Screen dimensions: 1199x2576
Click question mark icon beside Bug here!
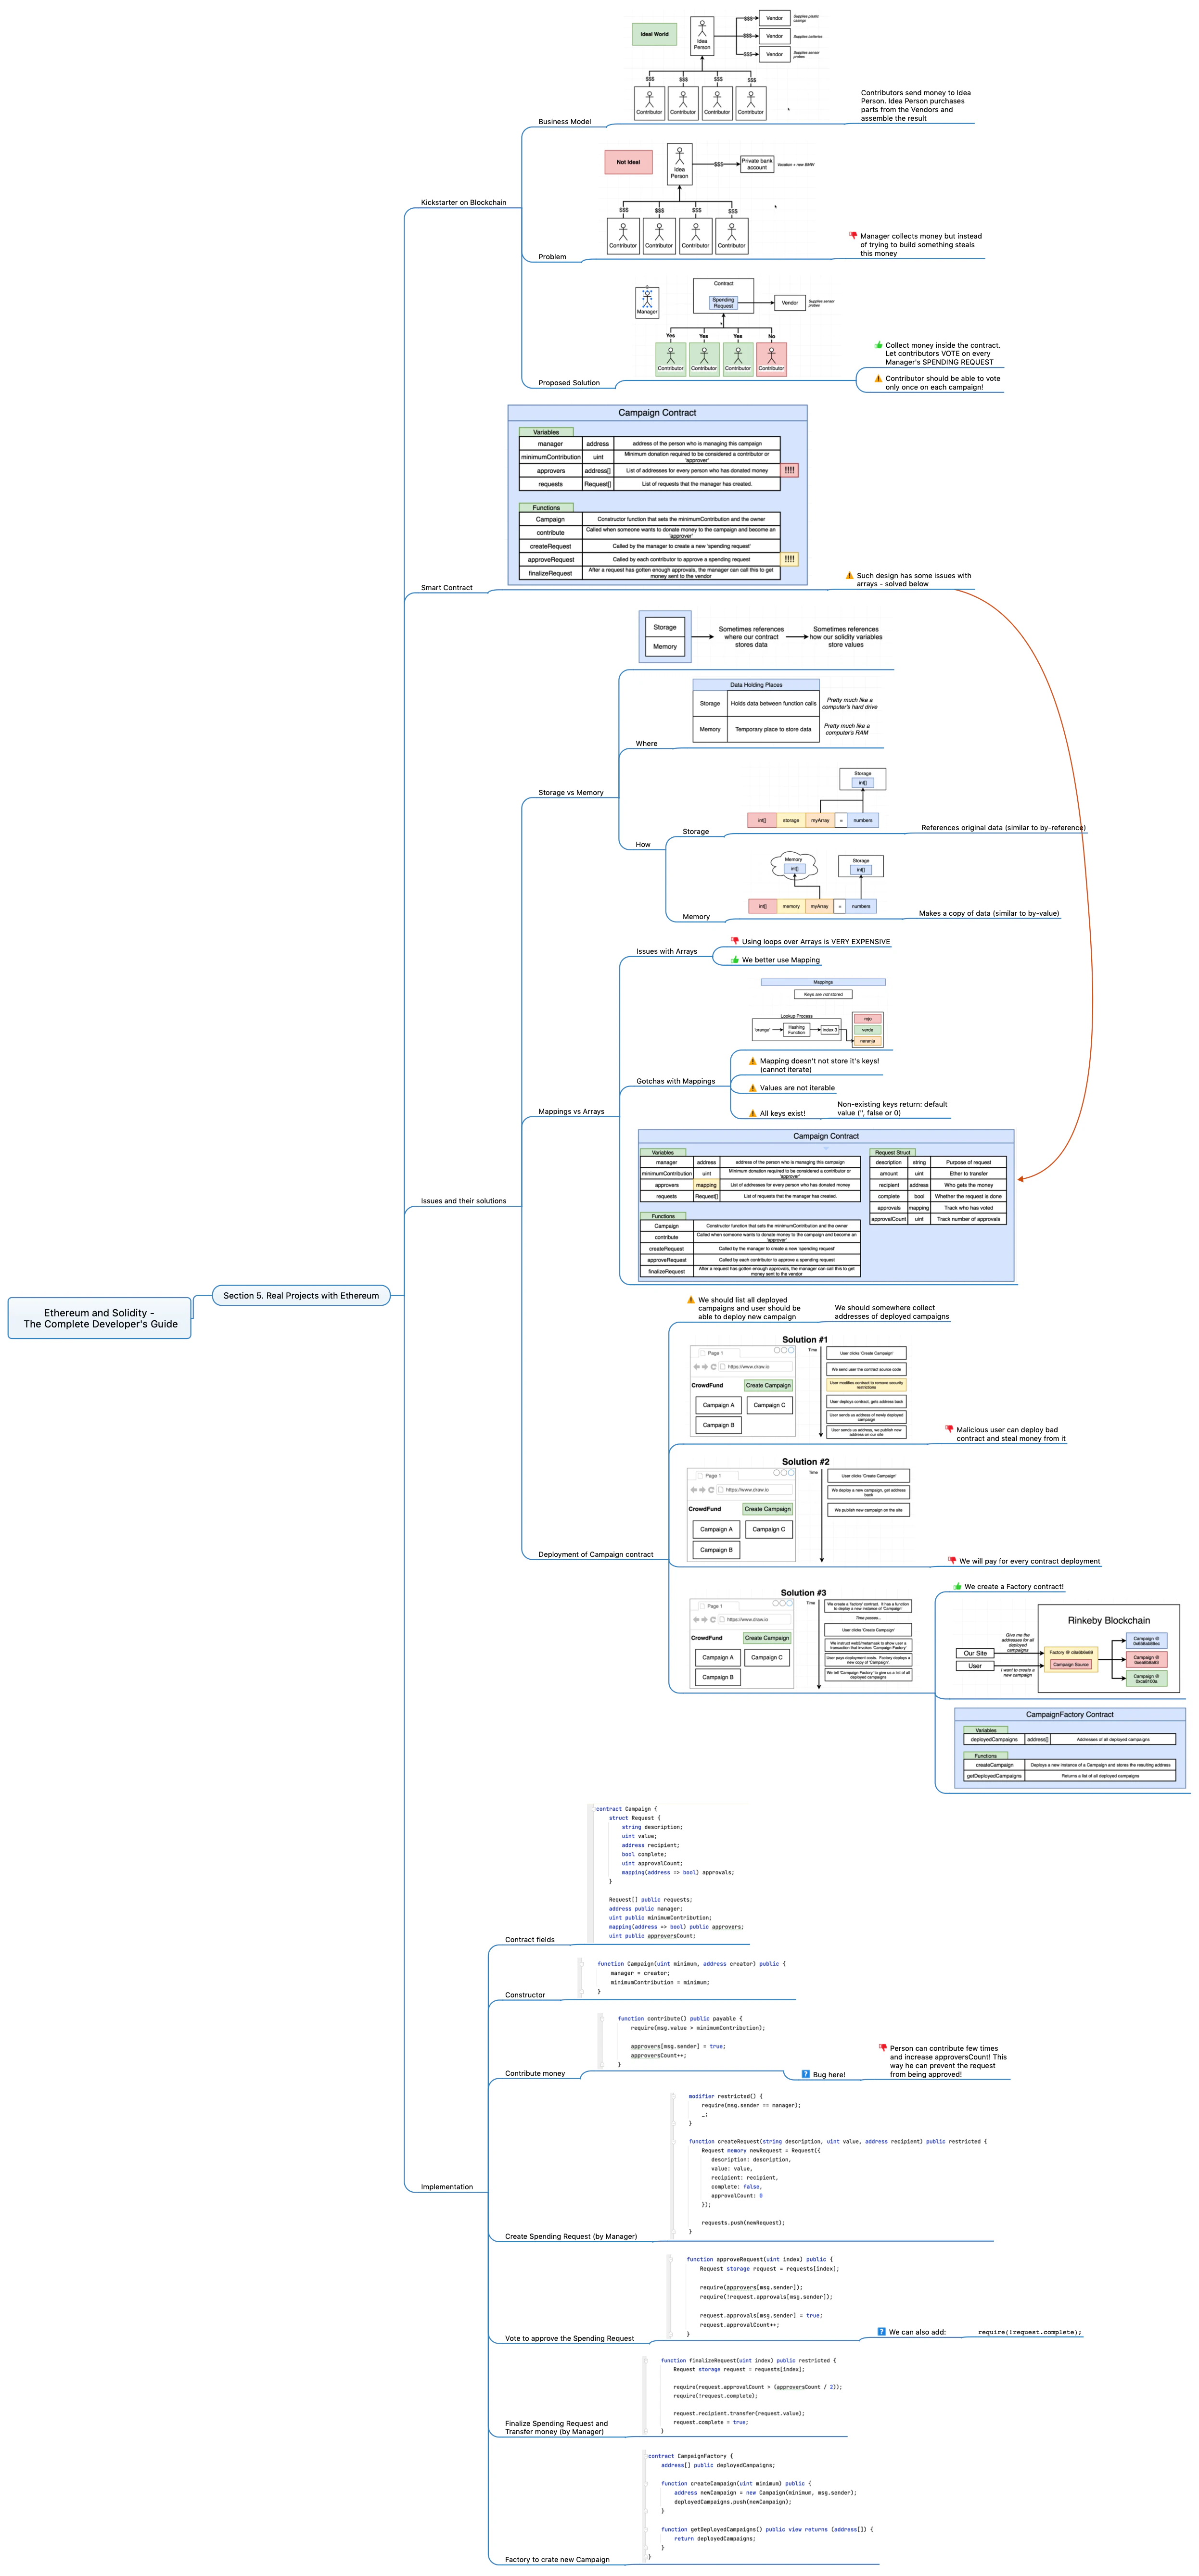click(806, 2074)
